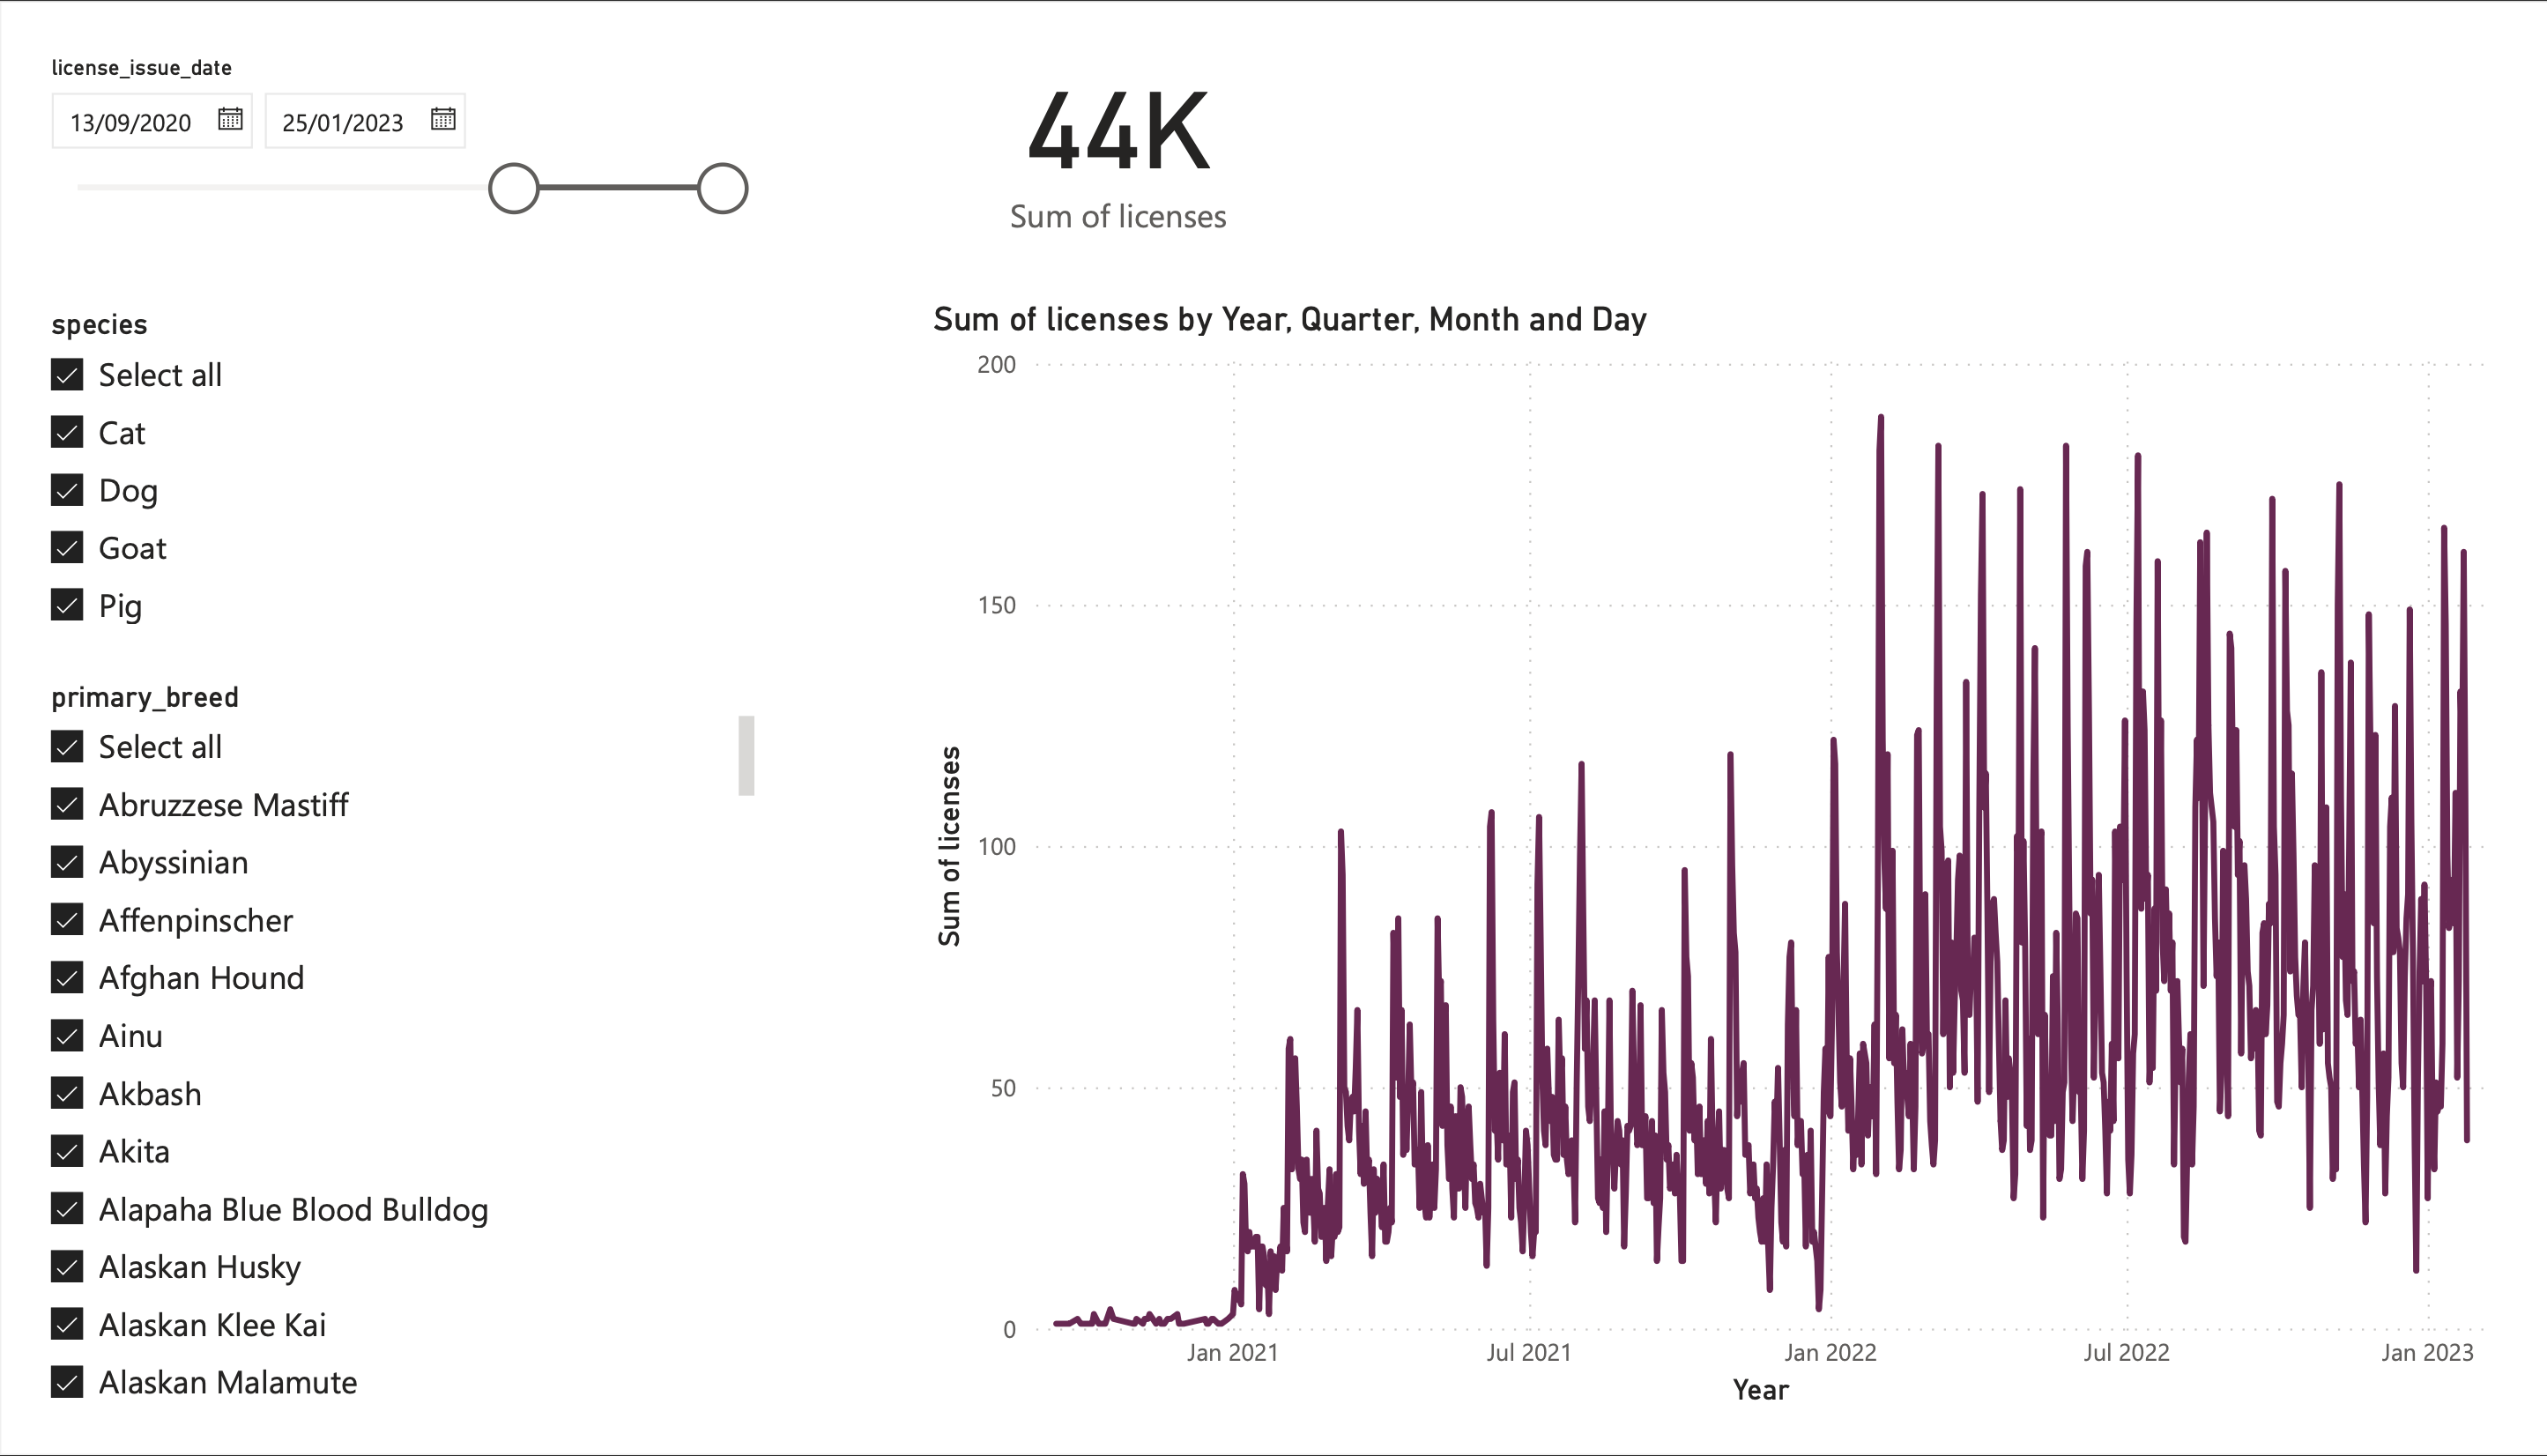Uncheck the Akita breed filter
This screenshot has height=1456, width=2547.
tap(66, 1151)
